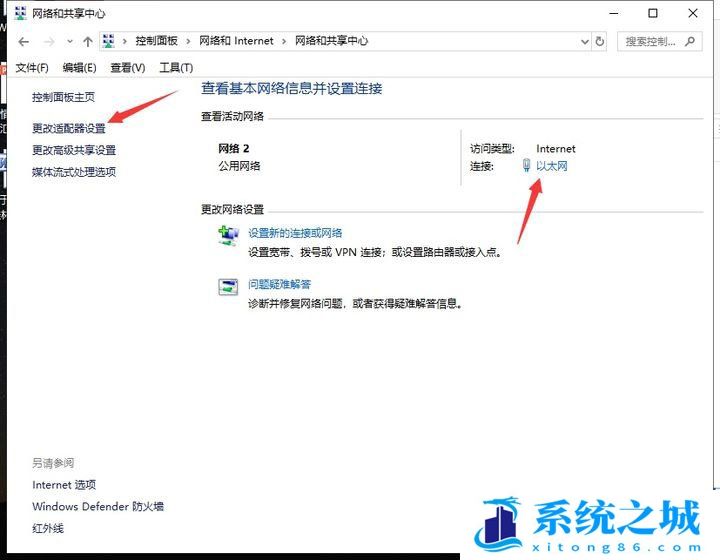Click the 公用网络 text
Image resolution: width=720 pixels, height=560 pixels.
239,166
